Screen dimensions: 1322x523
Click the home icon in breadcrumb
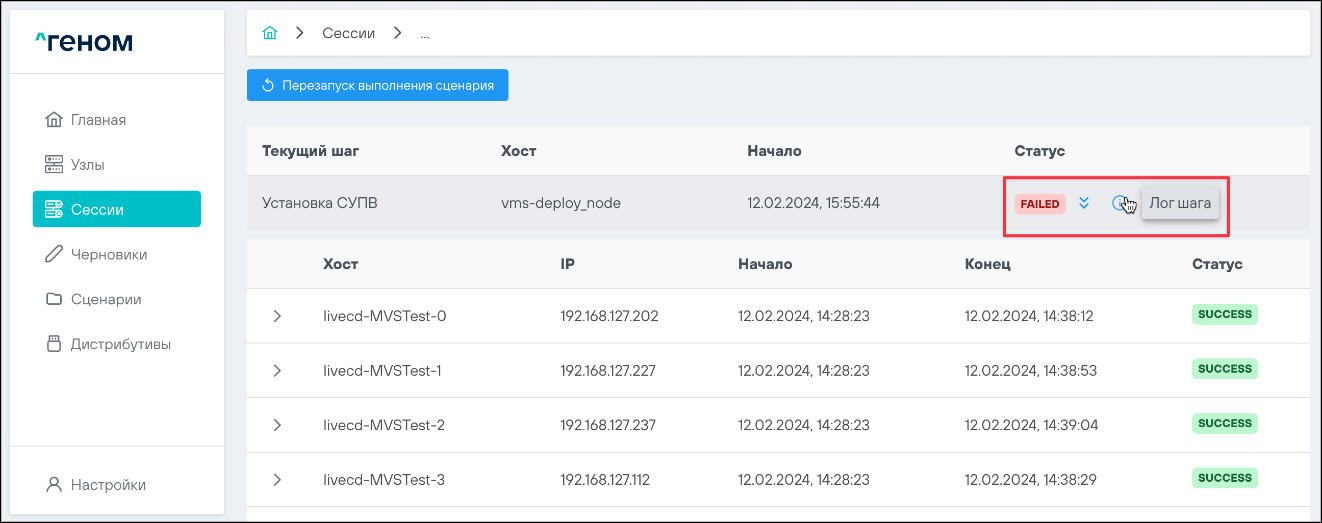269,33
